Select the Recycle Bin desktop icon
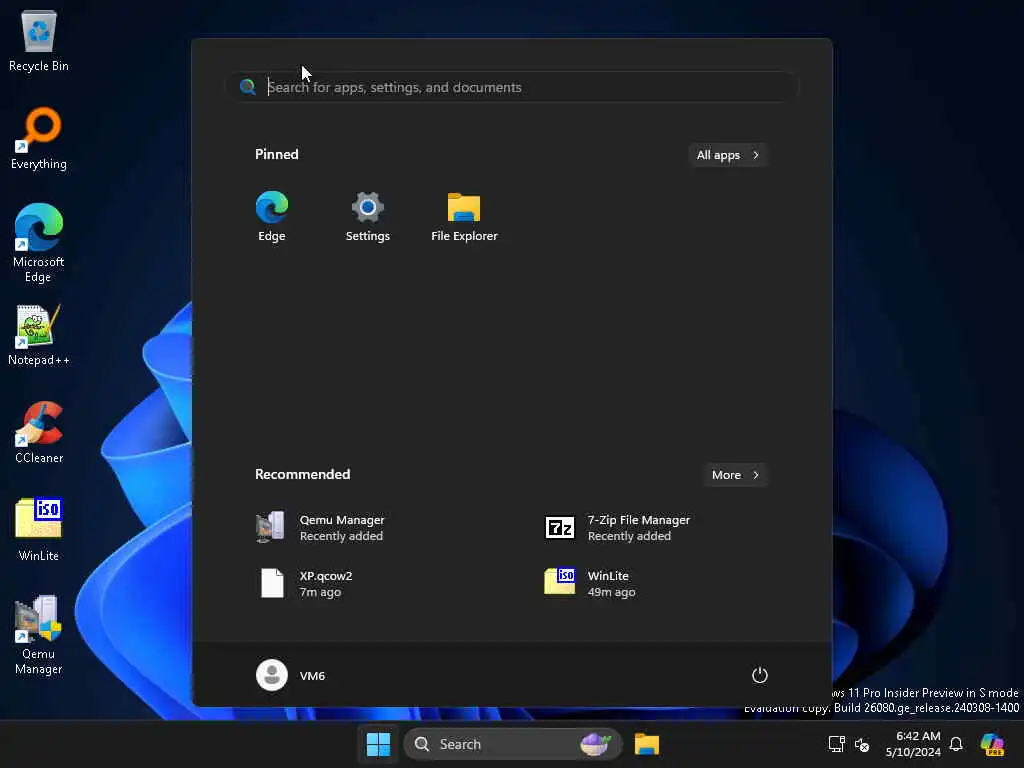Screen dimensions: 1024x768 [39, 40]
